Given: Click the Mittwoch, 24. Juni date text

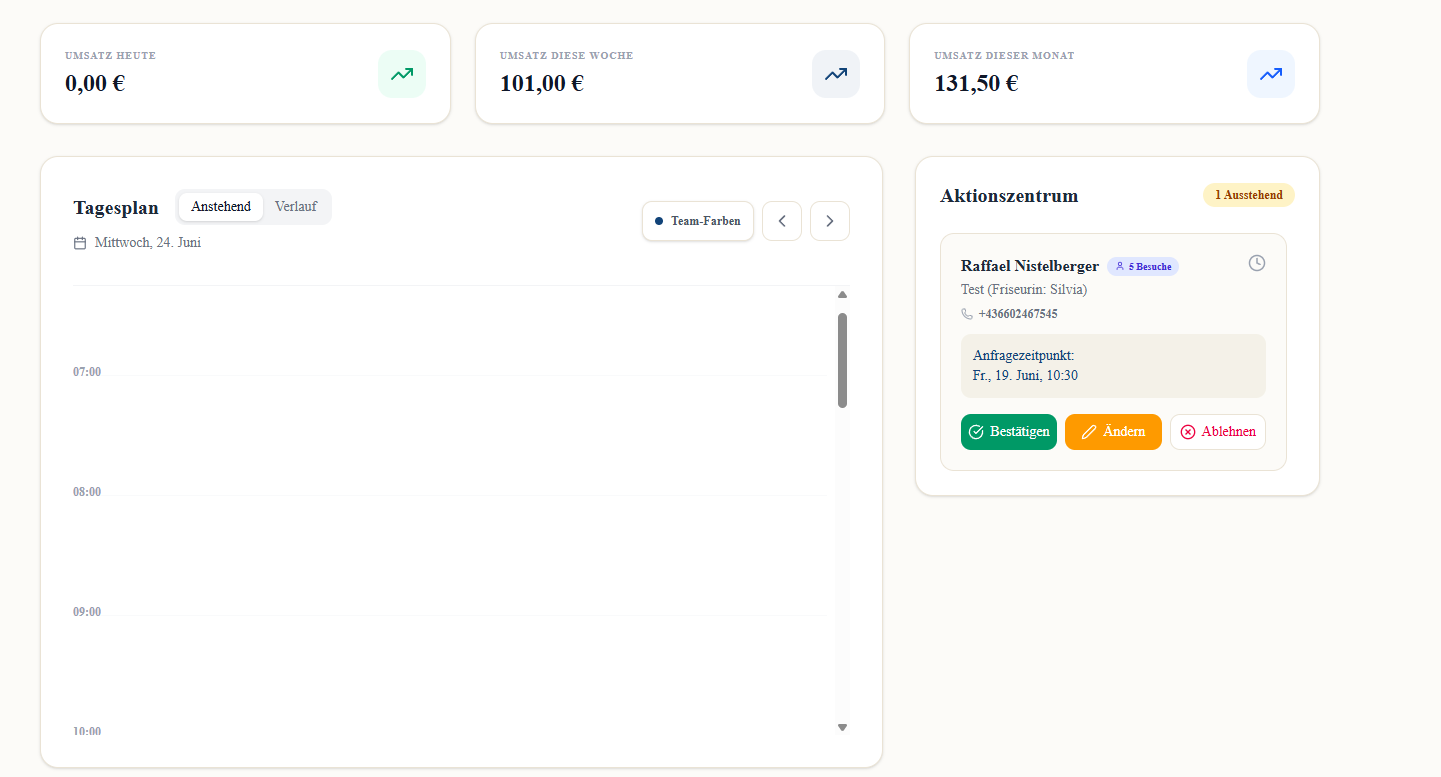Looking at the screenshot, I should (148, 243).
